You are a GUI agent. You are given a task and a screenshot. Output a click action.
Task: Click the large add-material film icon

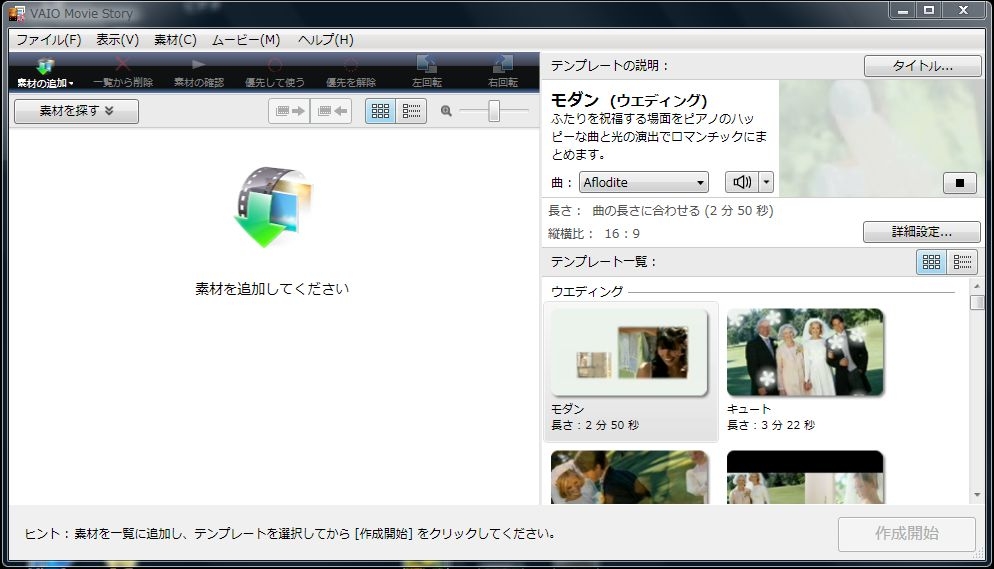click(x=273, y=207)
